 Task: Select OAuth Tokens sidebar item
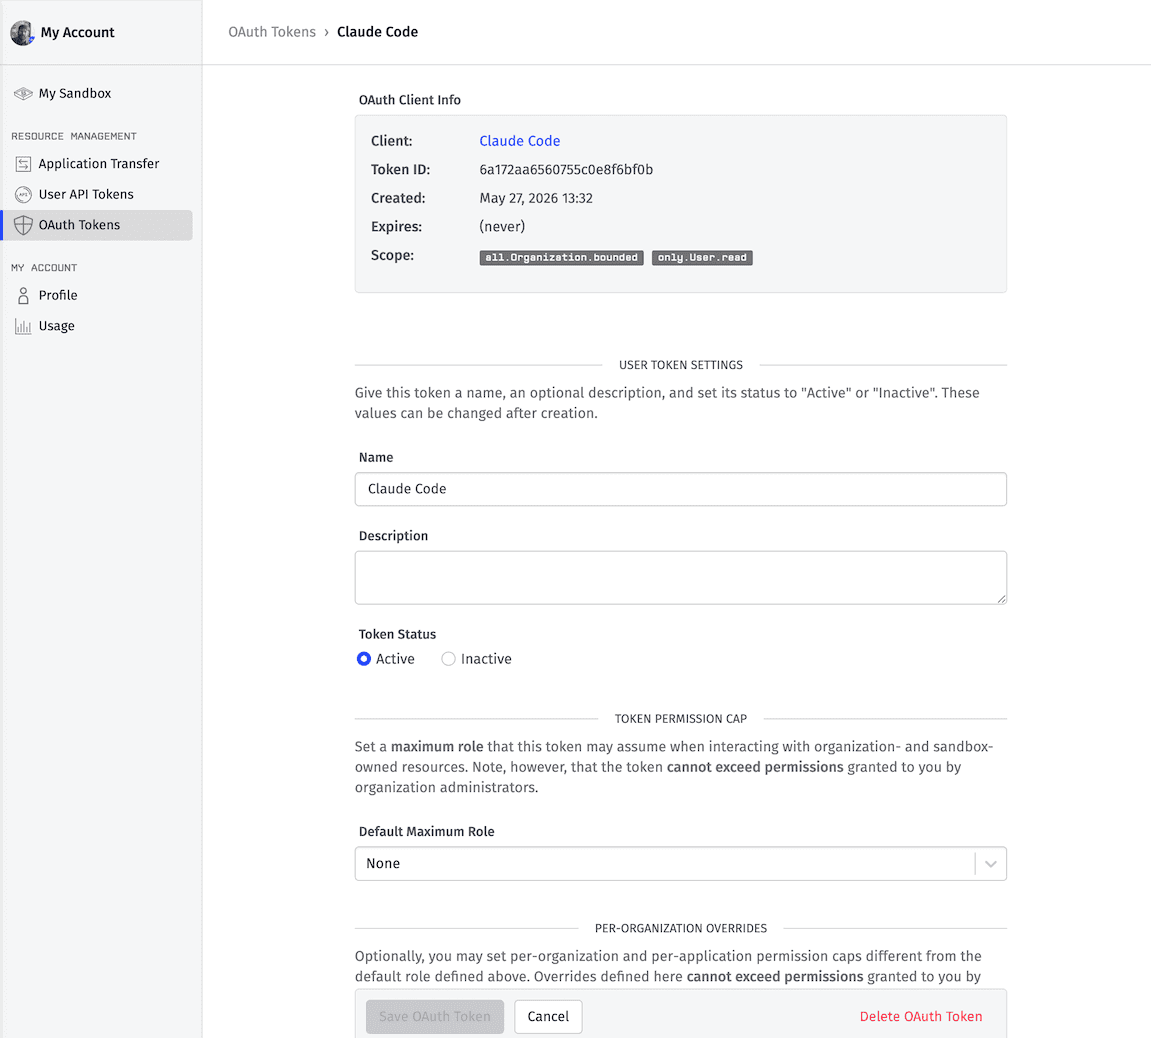tap(98, 225)
